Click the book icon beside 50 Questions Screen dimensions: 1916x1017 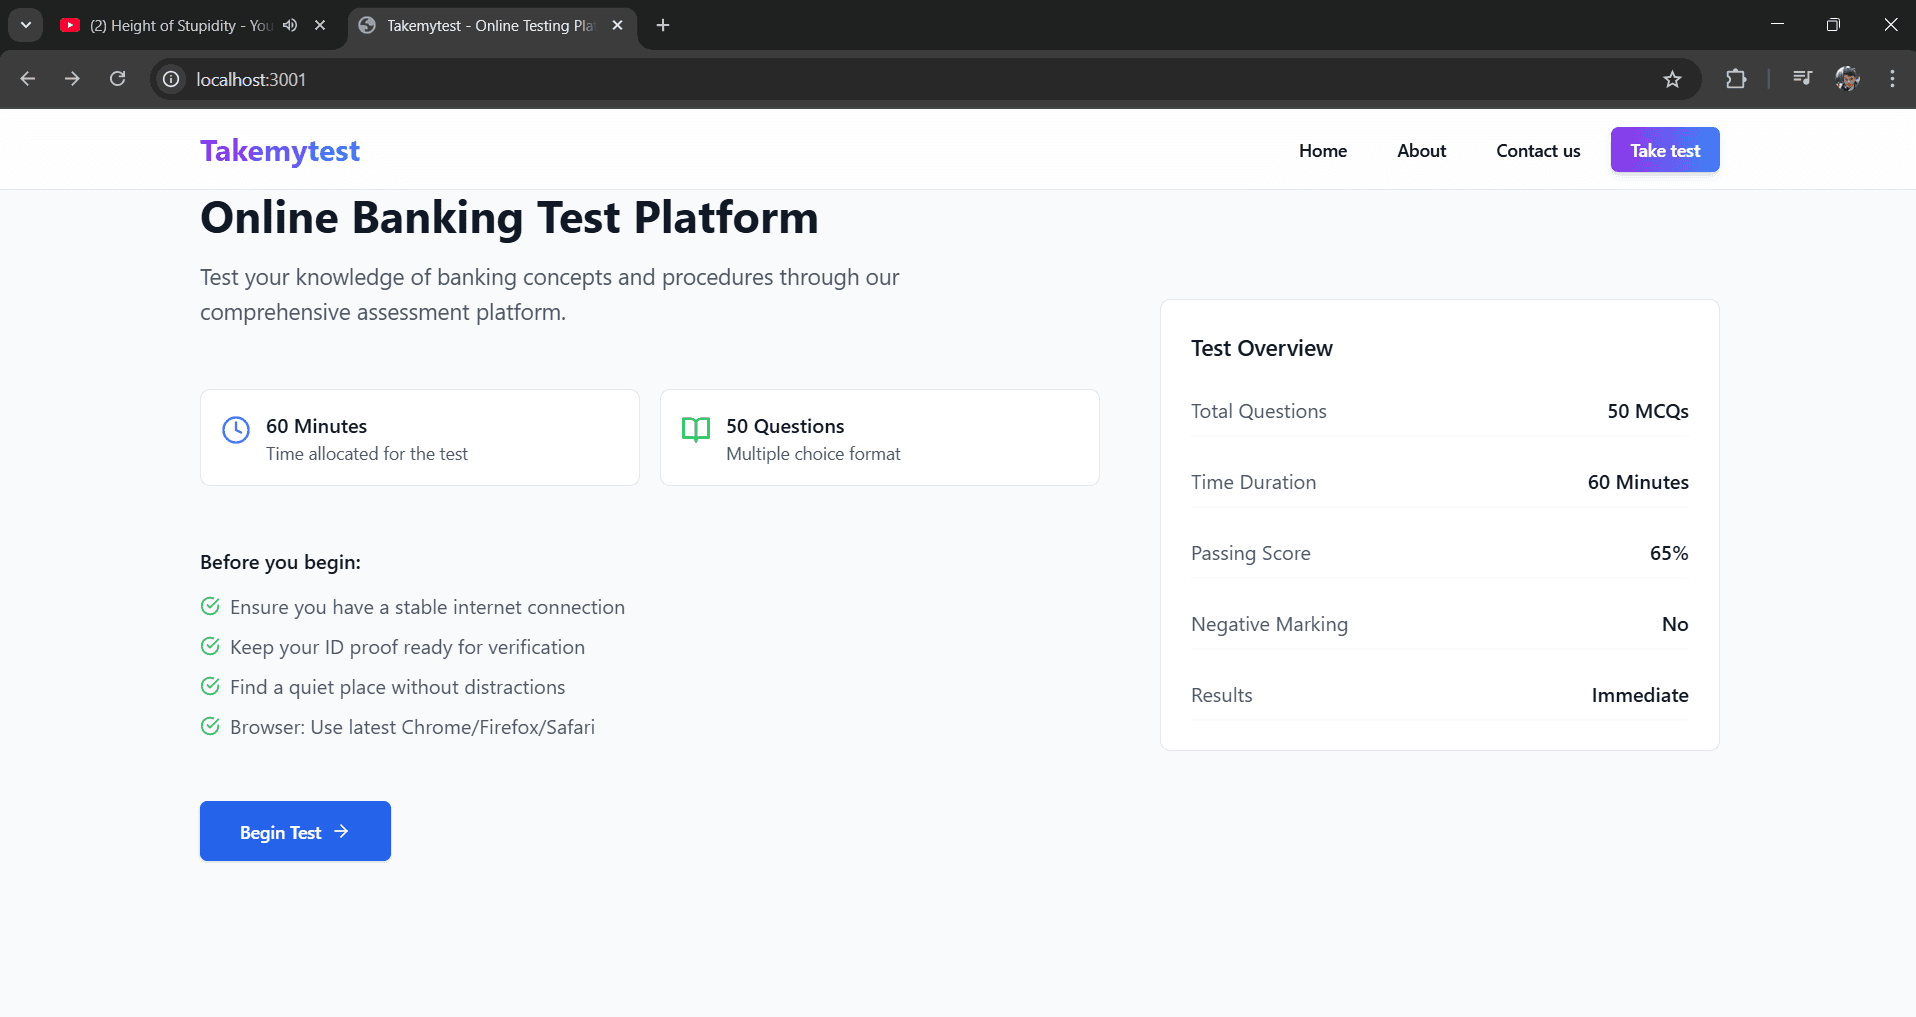pyautogui.click(x=696, y=430)
